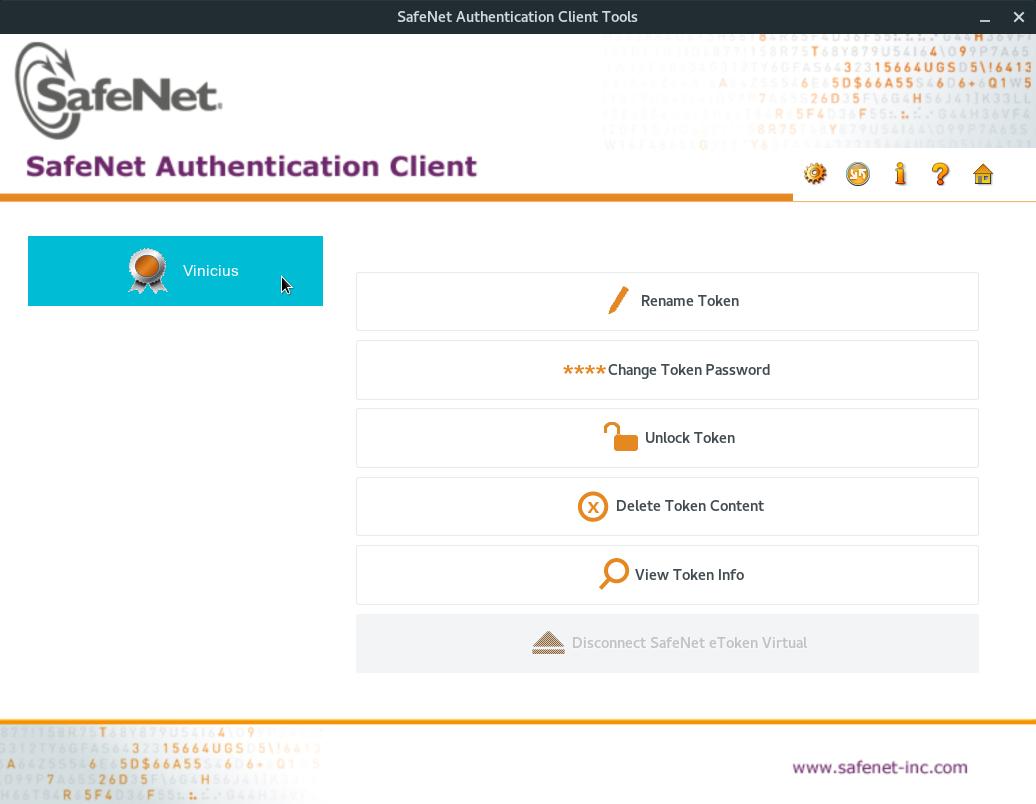The height and width of the screenshot is (804, 1036).
Task: Click the Rename Token button
Action: 667,301
